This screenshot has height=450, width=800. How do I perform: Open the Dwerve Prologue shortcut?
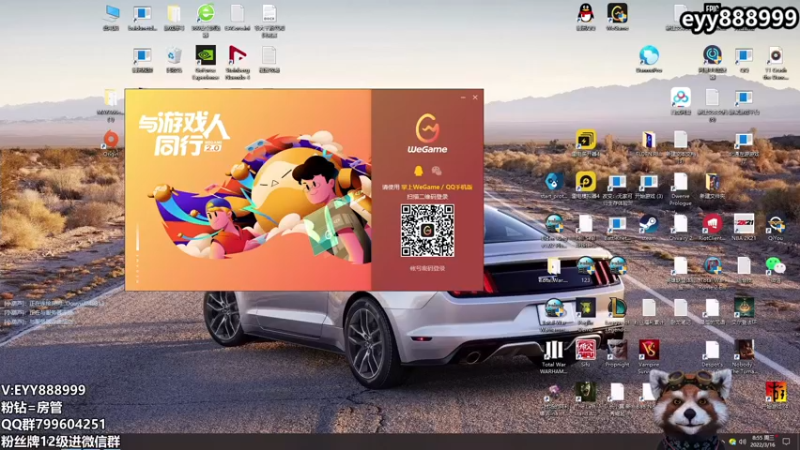click(681, 188)
